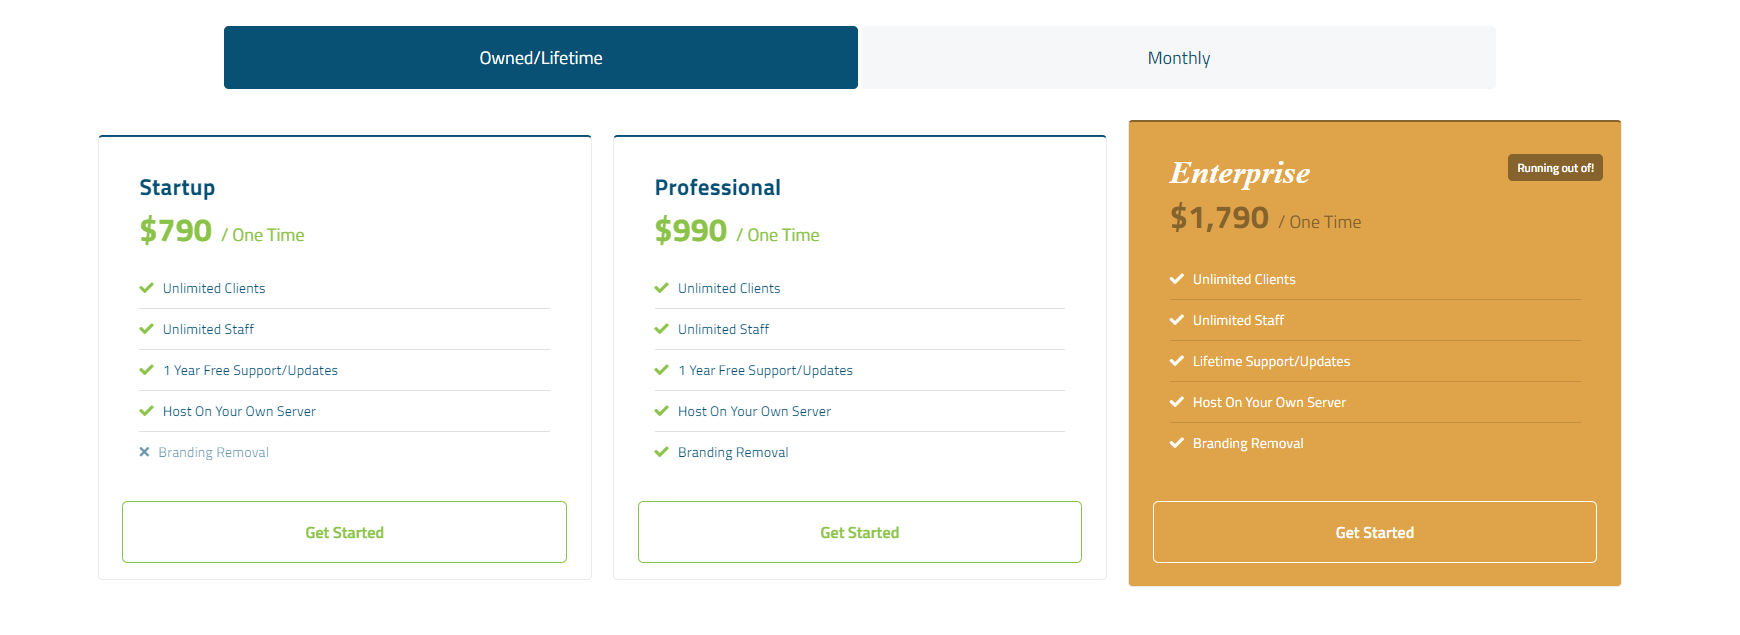The image size is (1740, 635).
Task: Click the Enterprise plan title
Action: point(1239,173)
